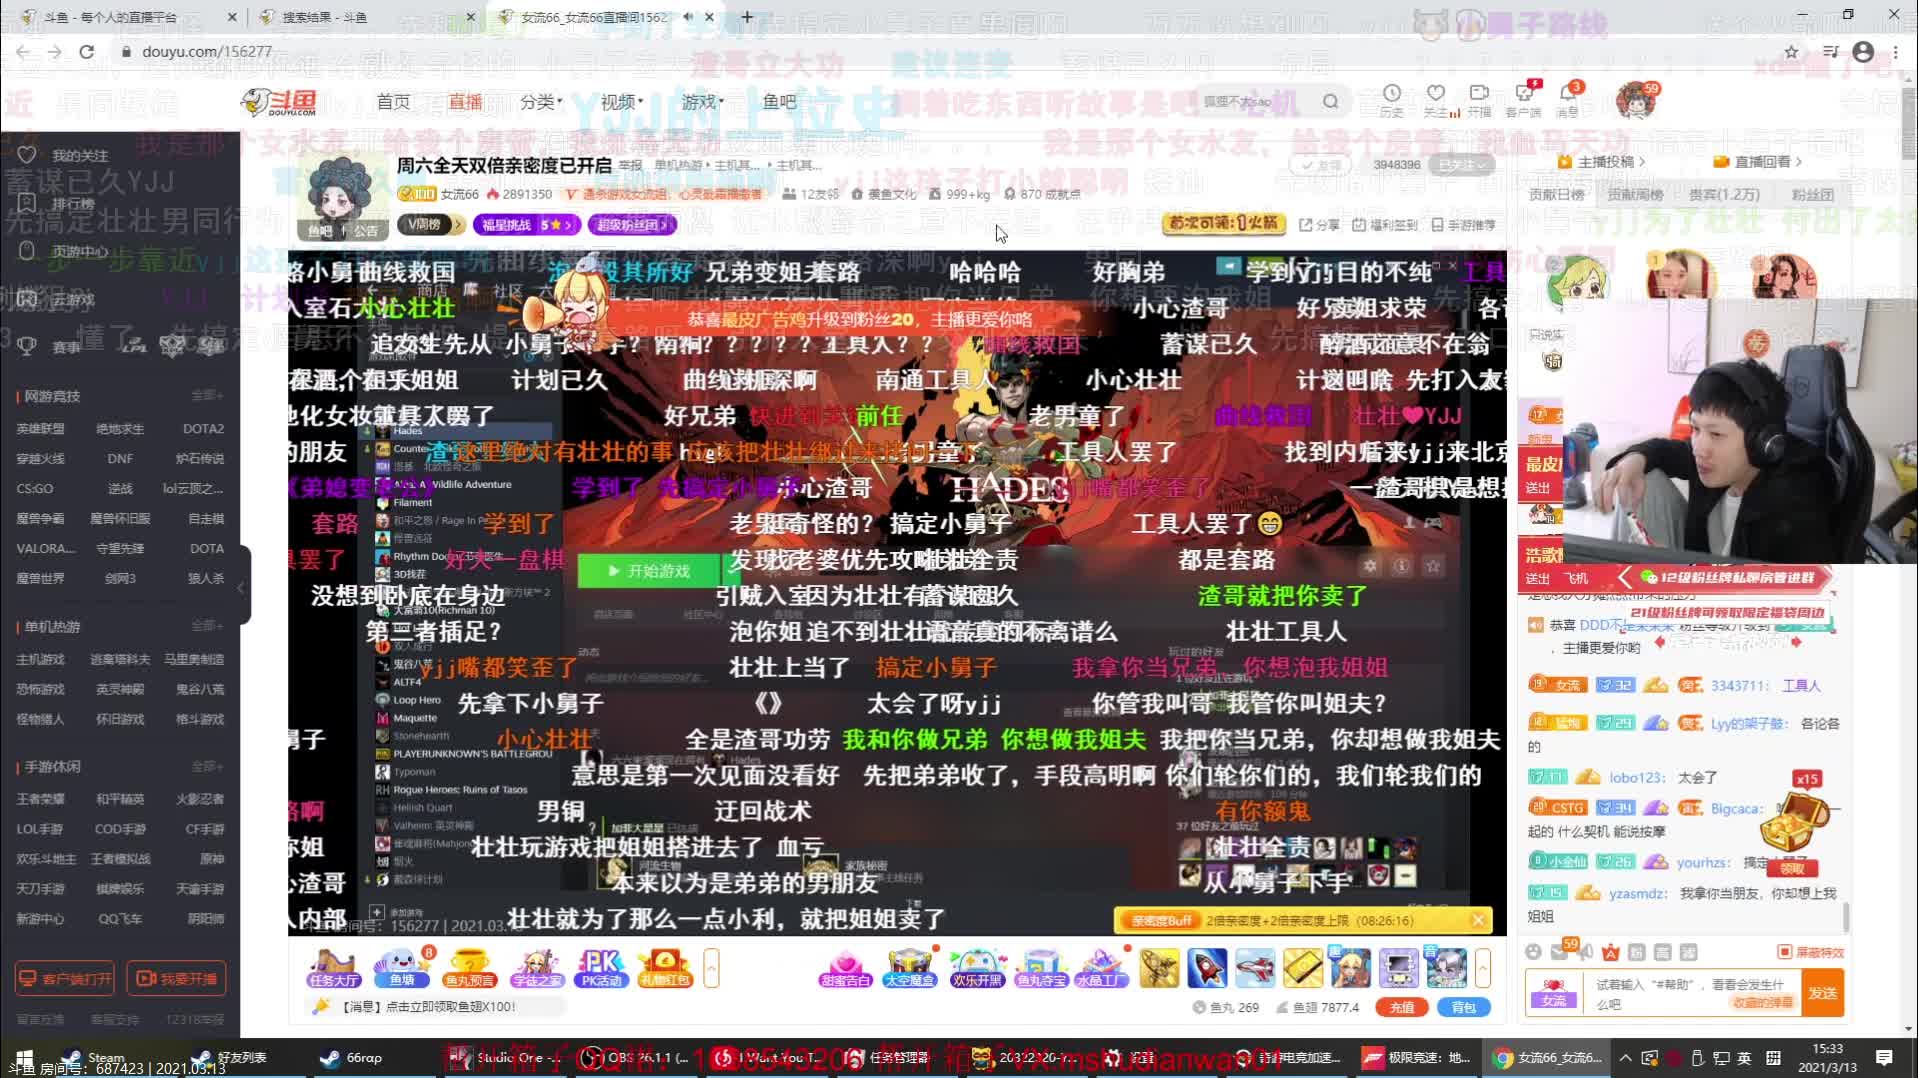Switch to the 贡献日榜 tab
1918x1078 pixels.
[1556, 195]
